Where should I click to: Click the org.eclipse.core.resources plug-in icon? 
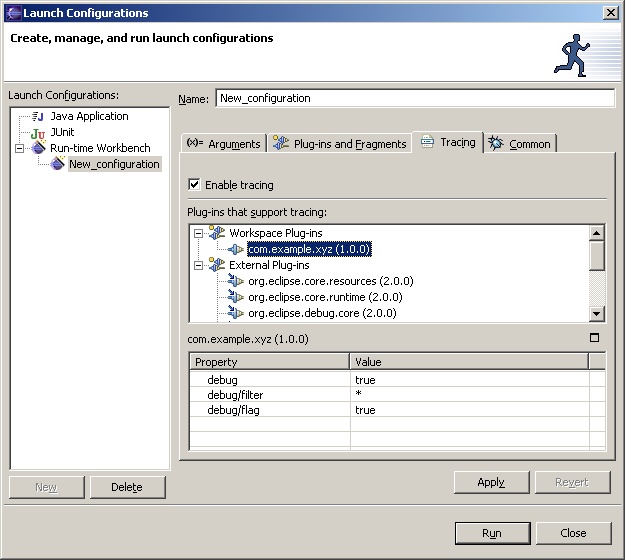236,281
